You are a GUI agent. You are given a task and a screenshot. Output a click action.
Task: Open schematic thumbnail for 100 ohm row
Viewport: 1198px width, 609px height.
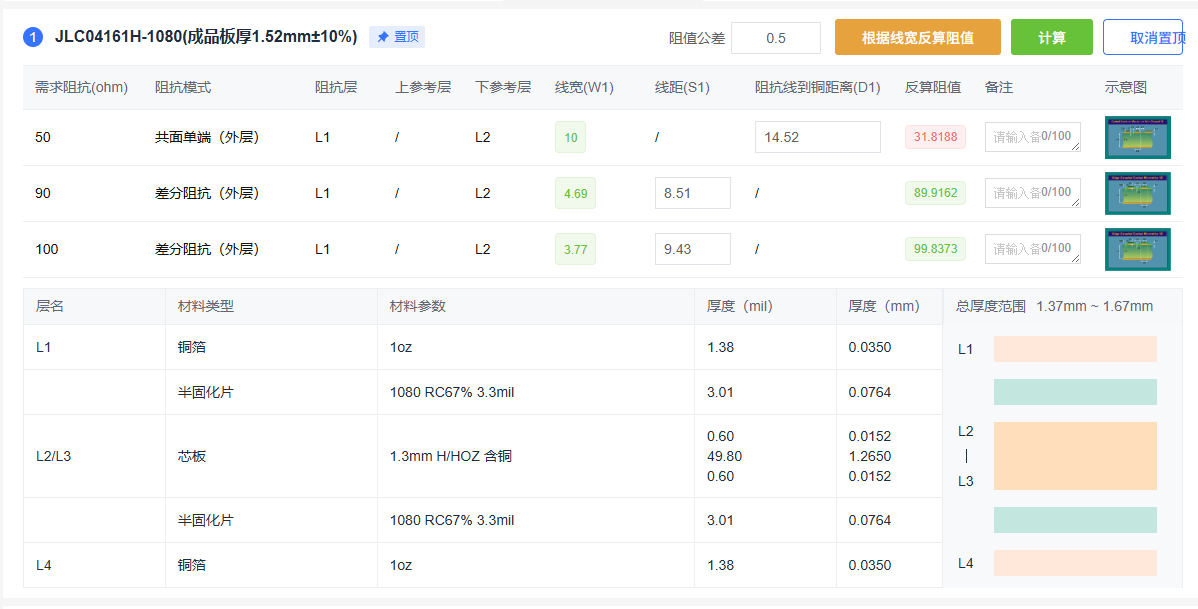[1137, 249]
